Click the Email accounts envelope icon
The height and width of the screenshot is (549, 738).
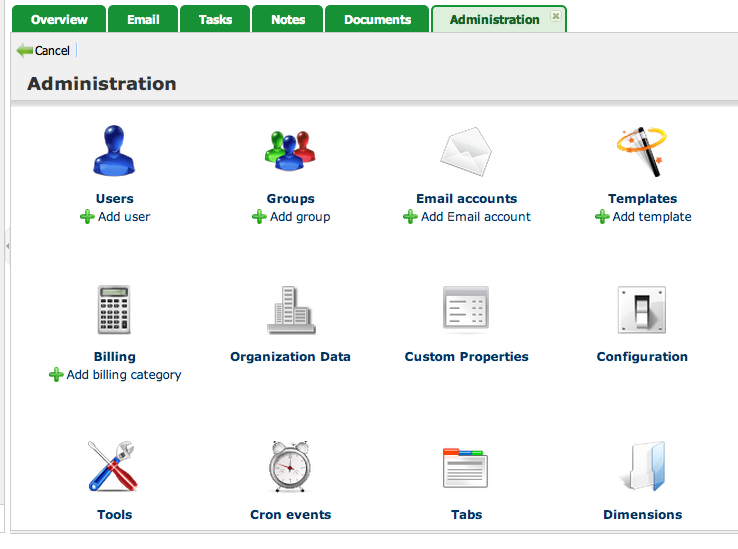pos(466,152)
